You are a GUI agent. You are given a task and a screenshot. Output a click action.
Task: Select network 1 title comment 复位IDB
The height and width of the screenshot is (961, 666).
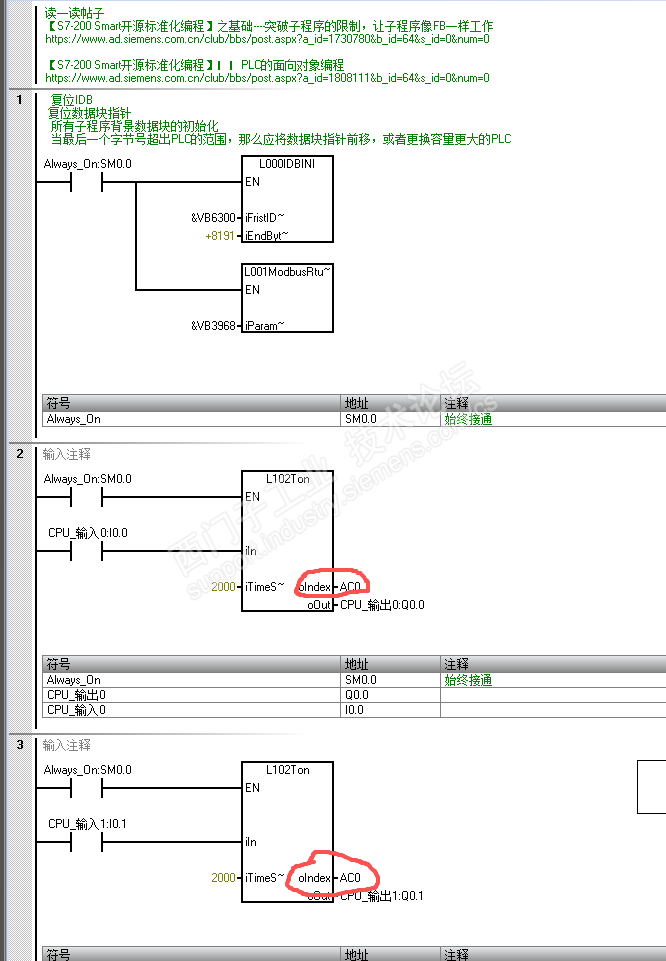coord(71,100)
